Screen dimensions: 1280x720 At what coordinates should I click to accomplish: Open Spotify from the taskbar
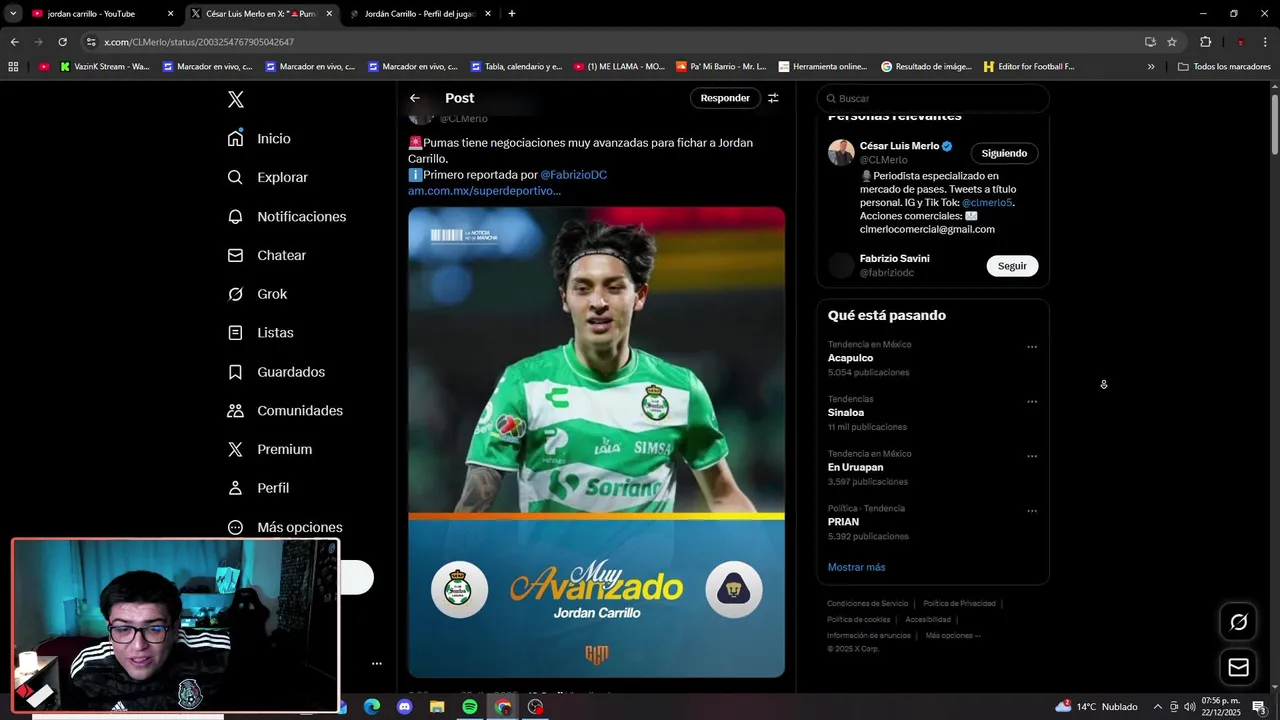[x=470, y=707]
